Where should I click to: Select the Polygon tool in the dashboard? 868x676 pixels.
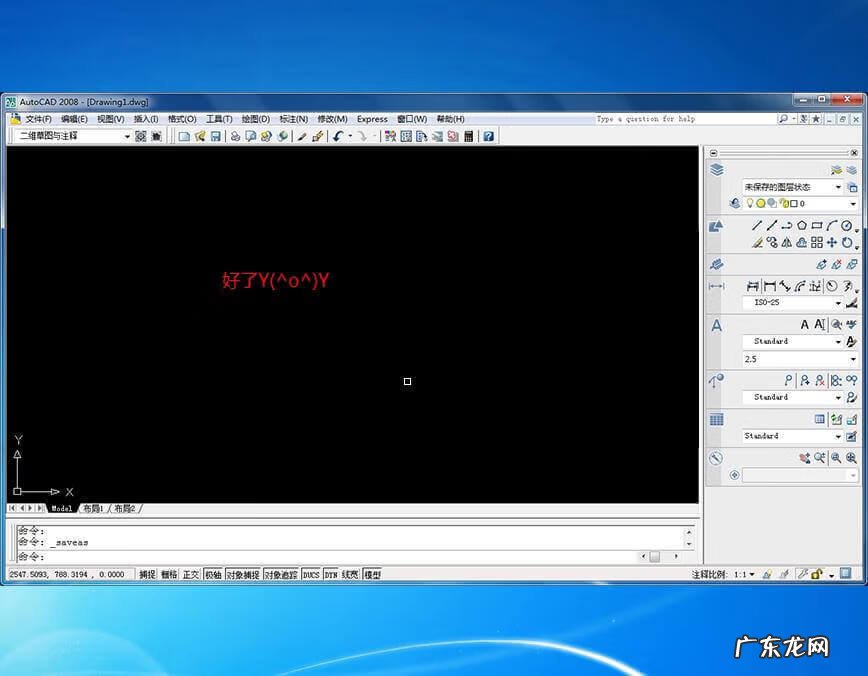(x=802, y=227)
